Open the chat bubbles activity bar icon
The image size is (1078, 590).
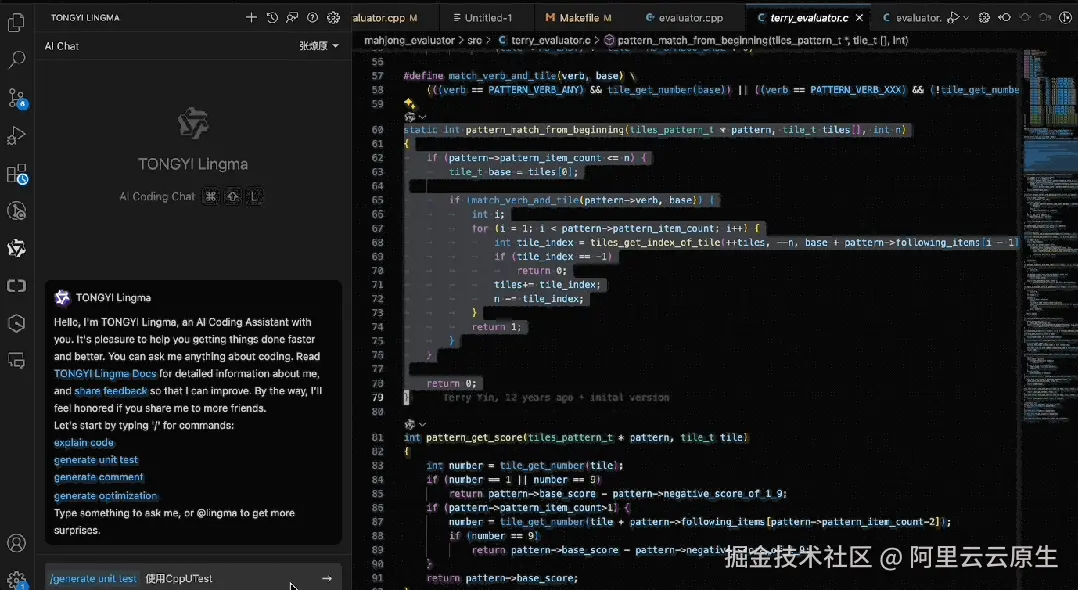(16, 360)
